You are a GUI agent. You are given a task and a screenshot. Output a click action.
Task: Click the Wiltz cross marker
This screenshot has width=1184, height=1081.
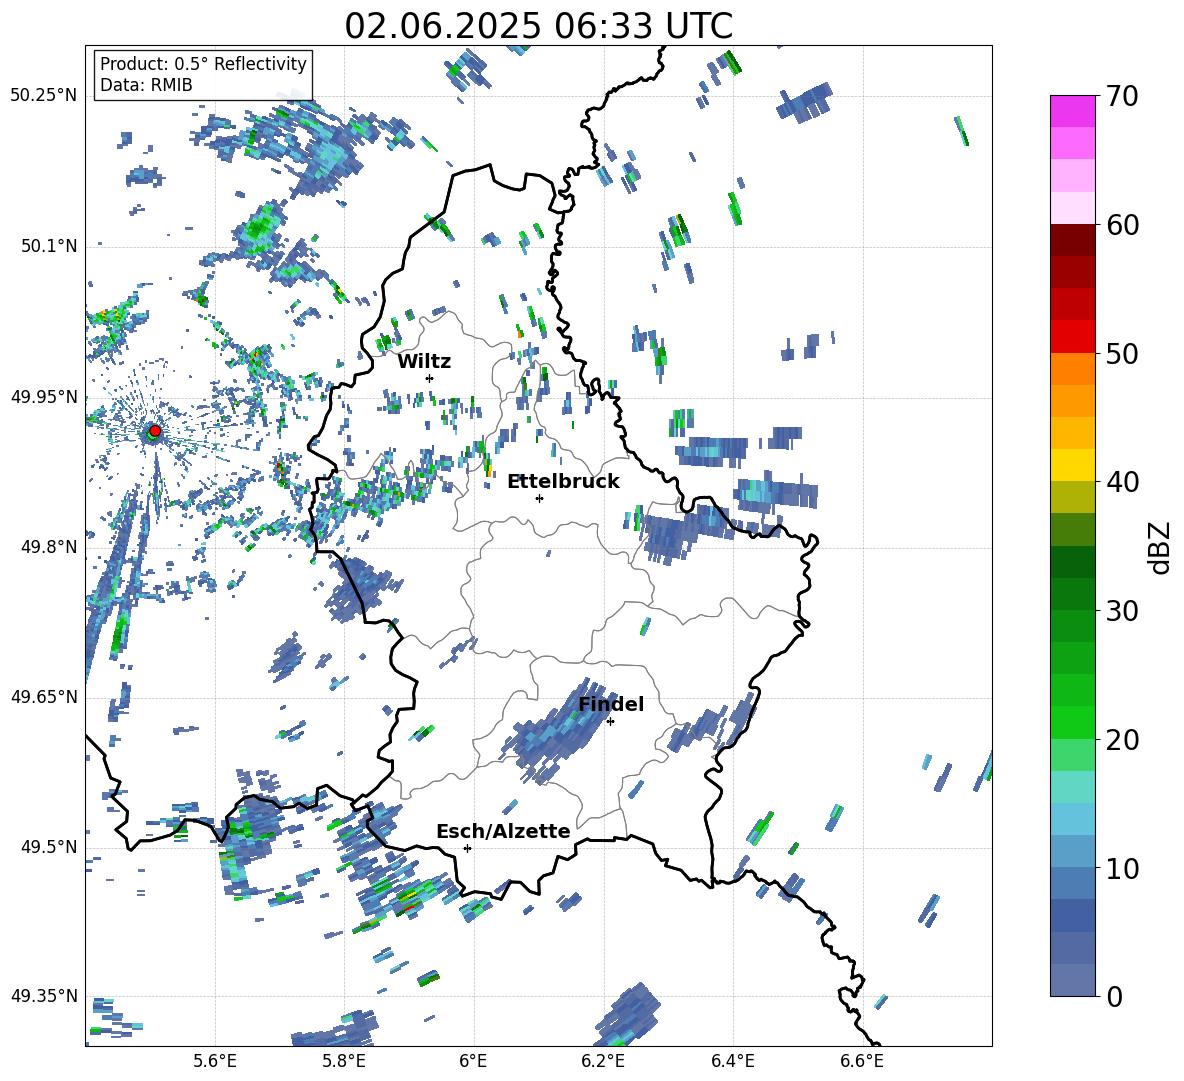point(430,378)
